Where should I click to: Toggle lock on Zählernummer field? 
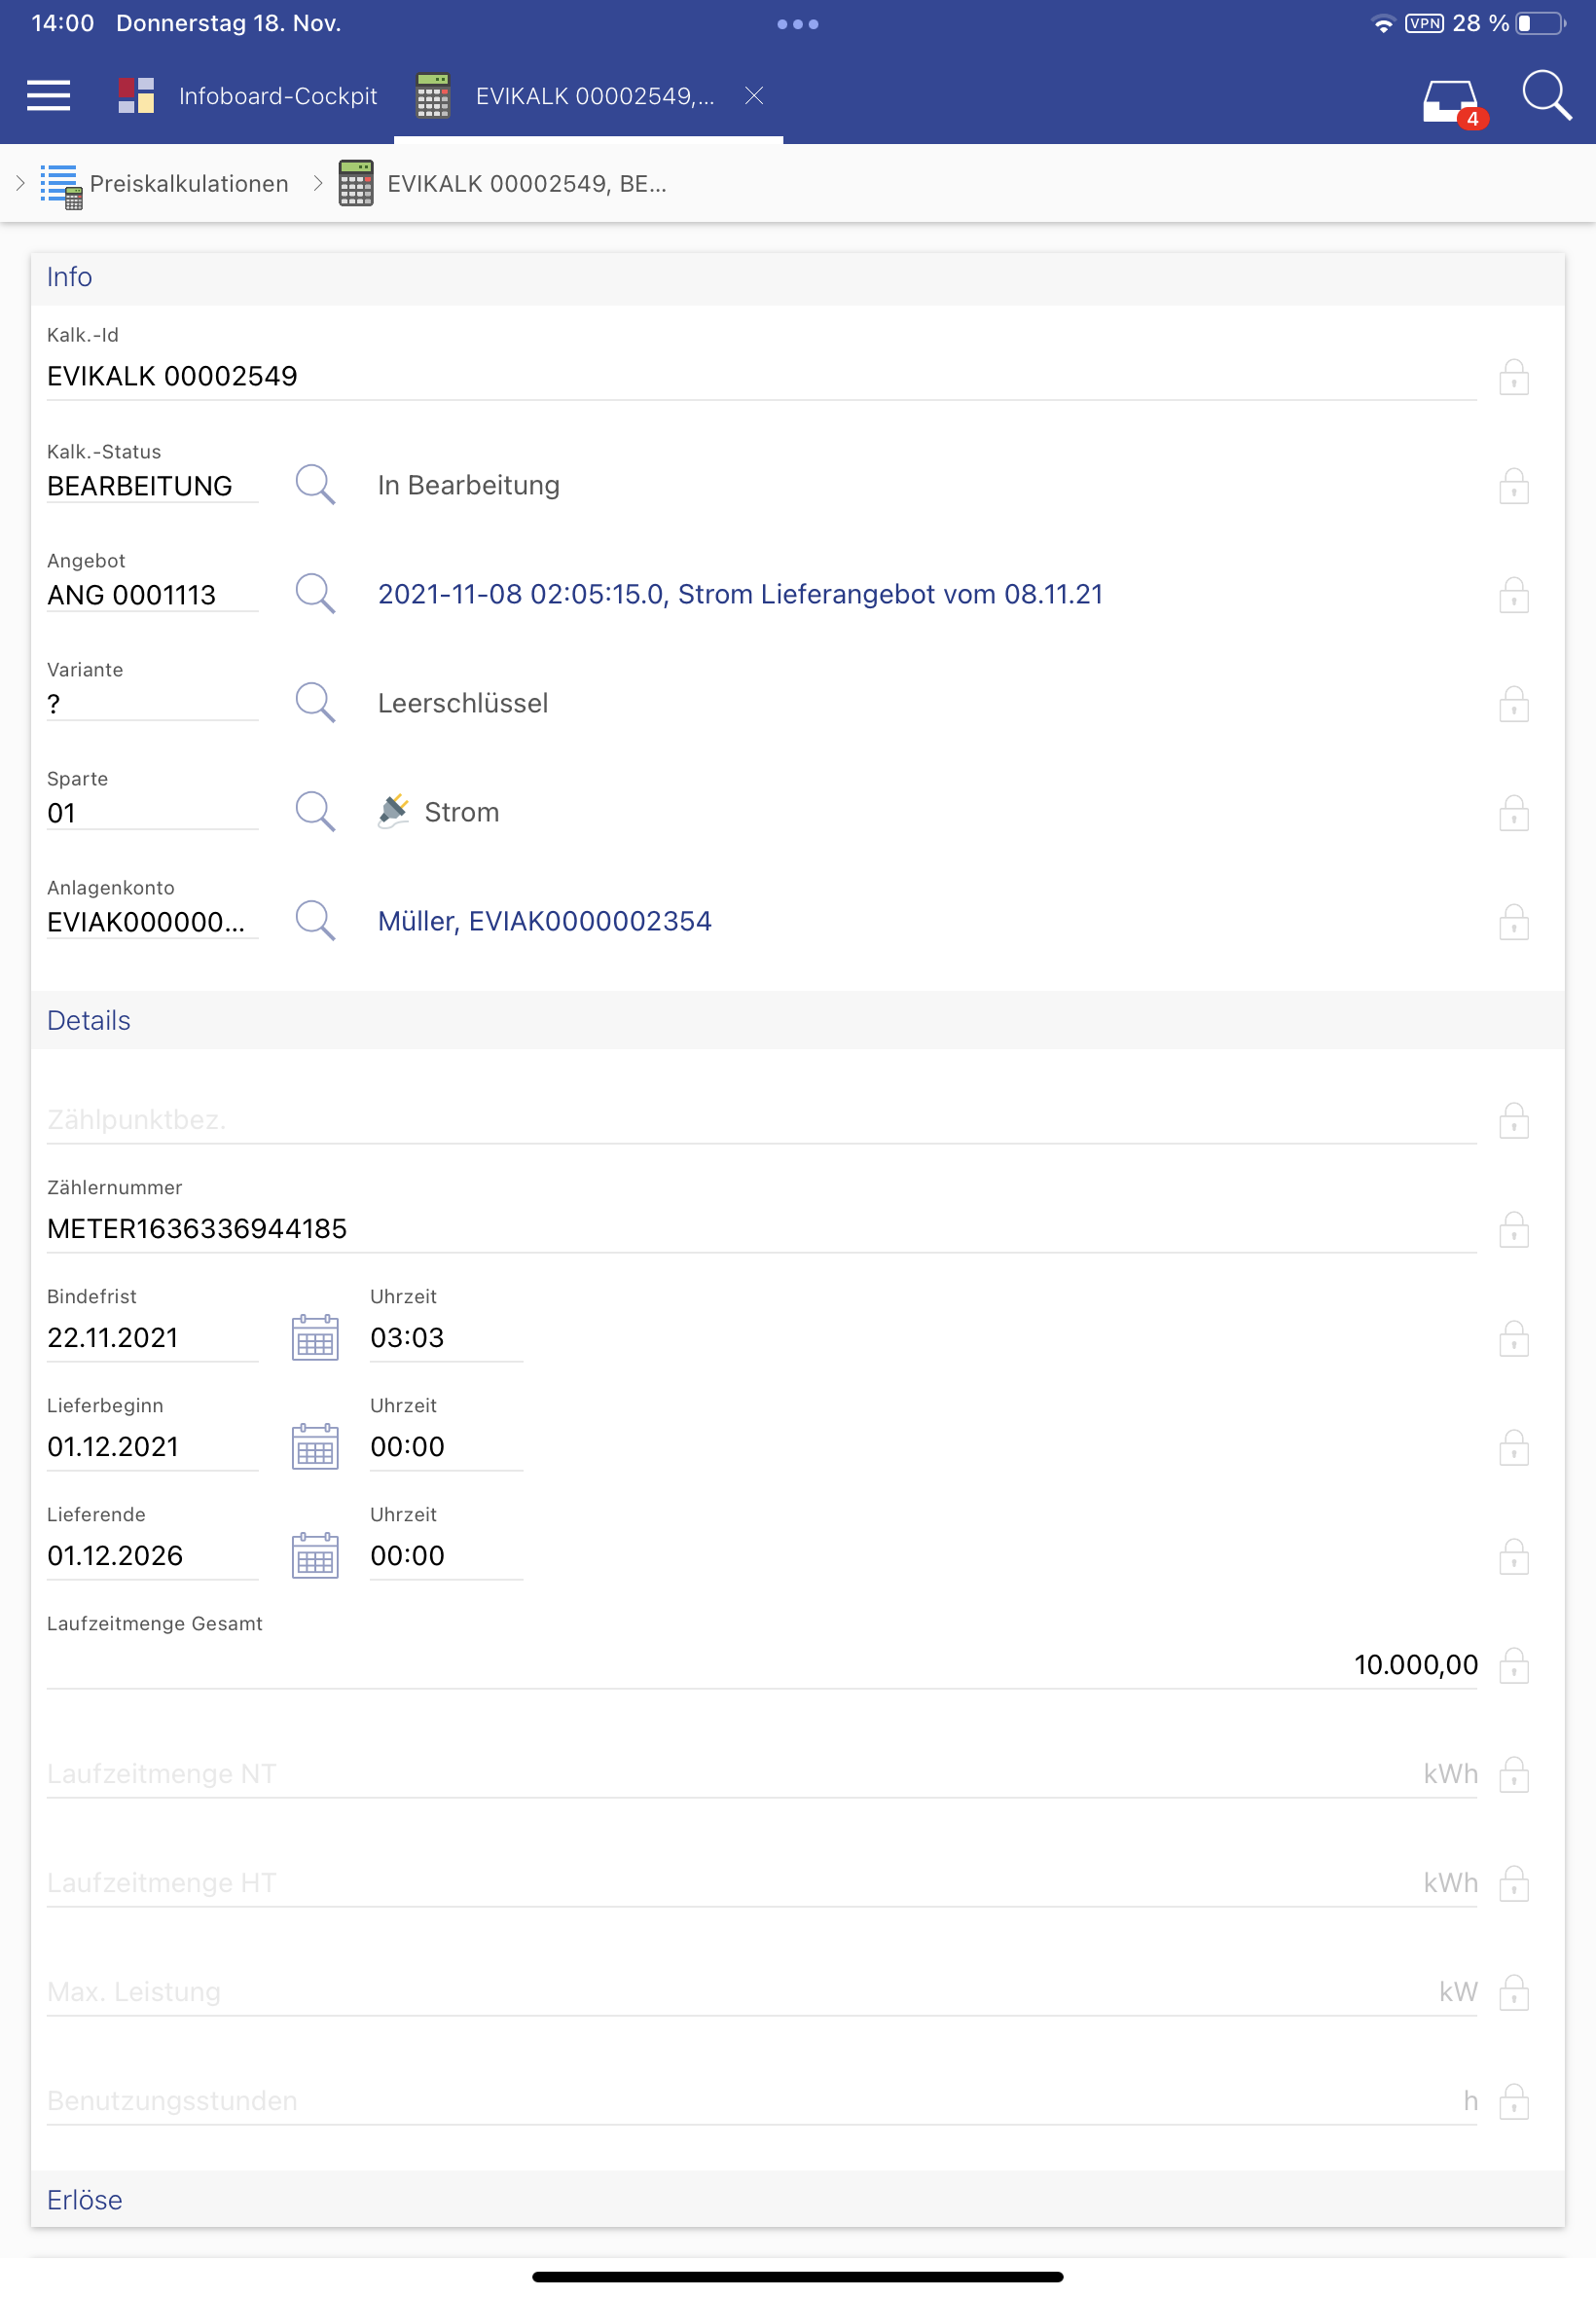[x=1513, y=1229]
